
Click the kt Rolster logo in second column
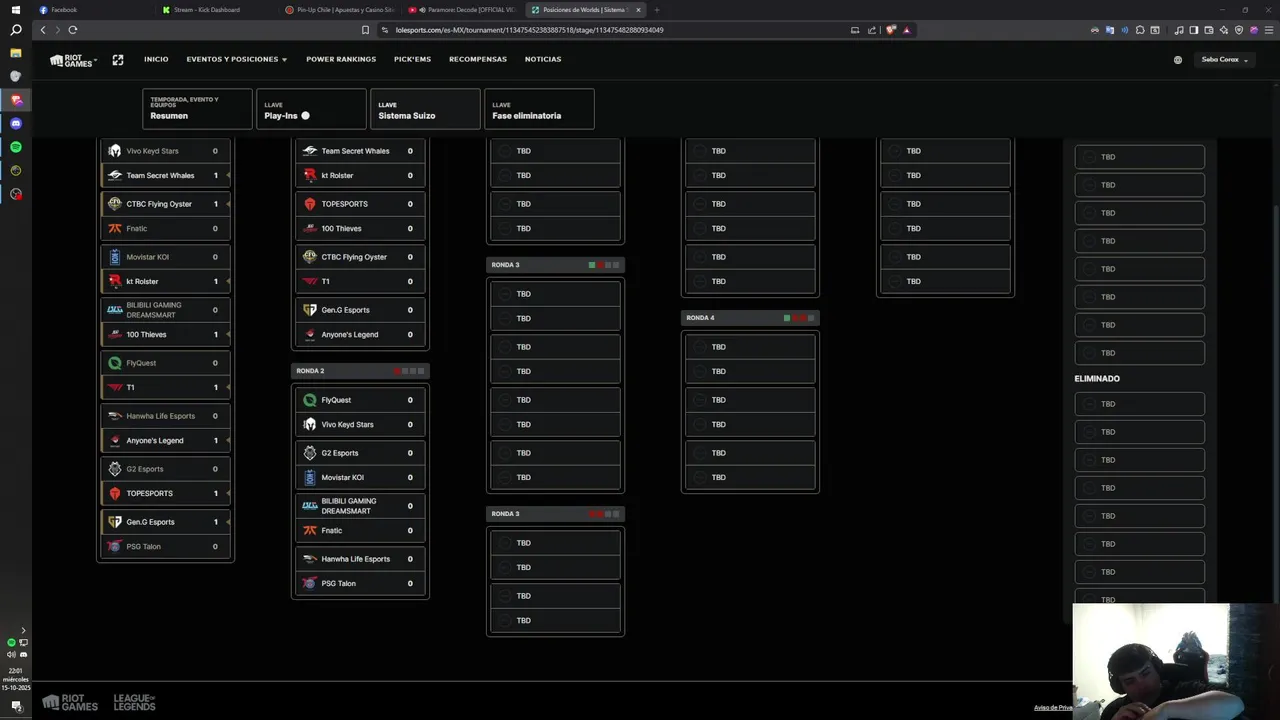(310, 176)
